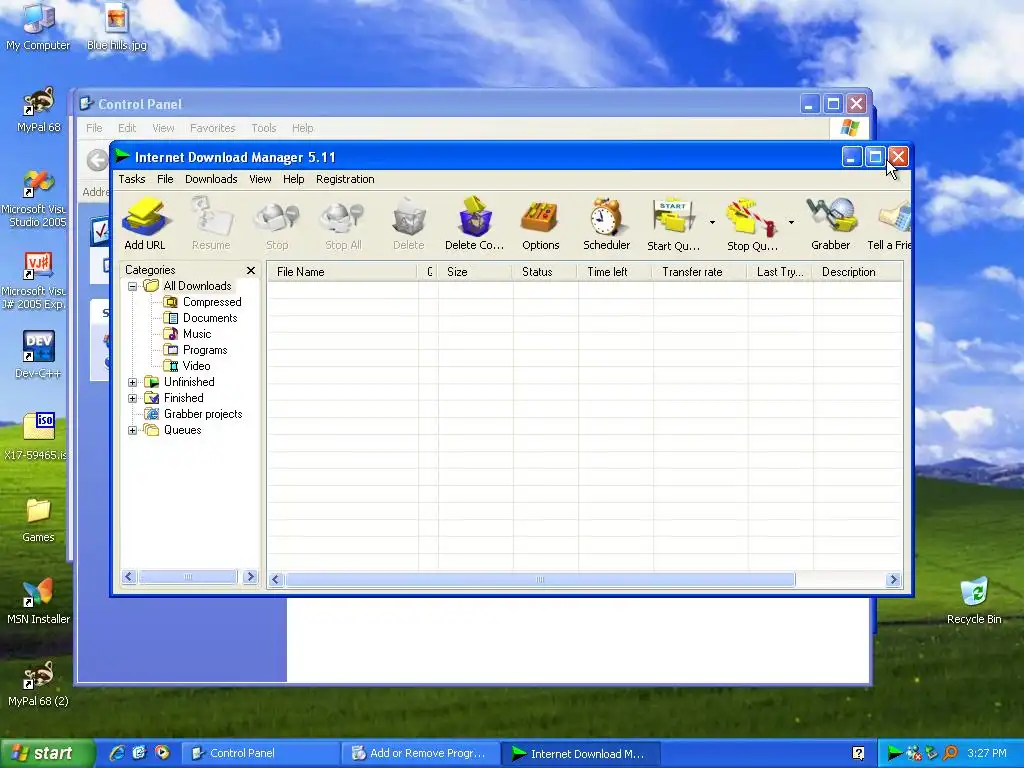The height and width of the screenshot is (768, 1024).
Task: Select the All Downloads folder
Action: tap(188, 286)
